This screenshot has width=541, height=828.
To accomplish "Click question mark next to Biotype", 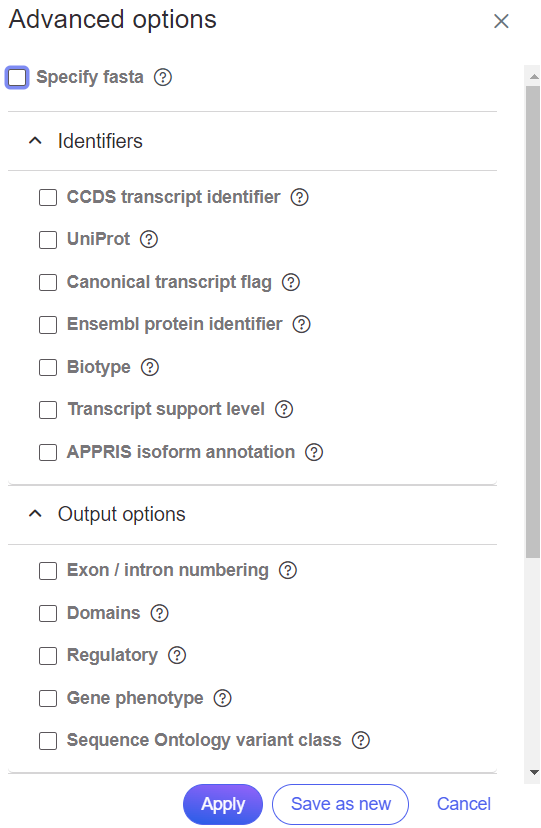I will tap(150, 367).
